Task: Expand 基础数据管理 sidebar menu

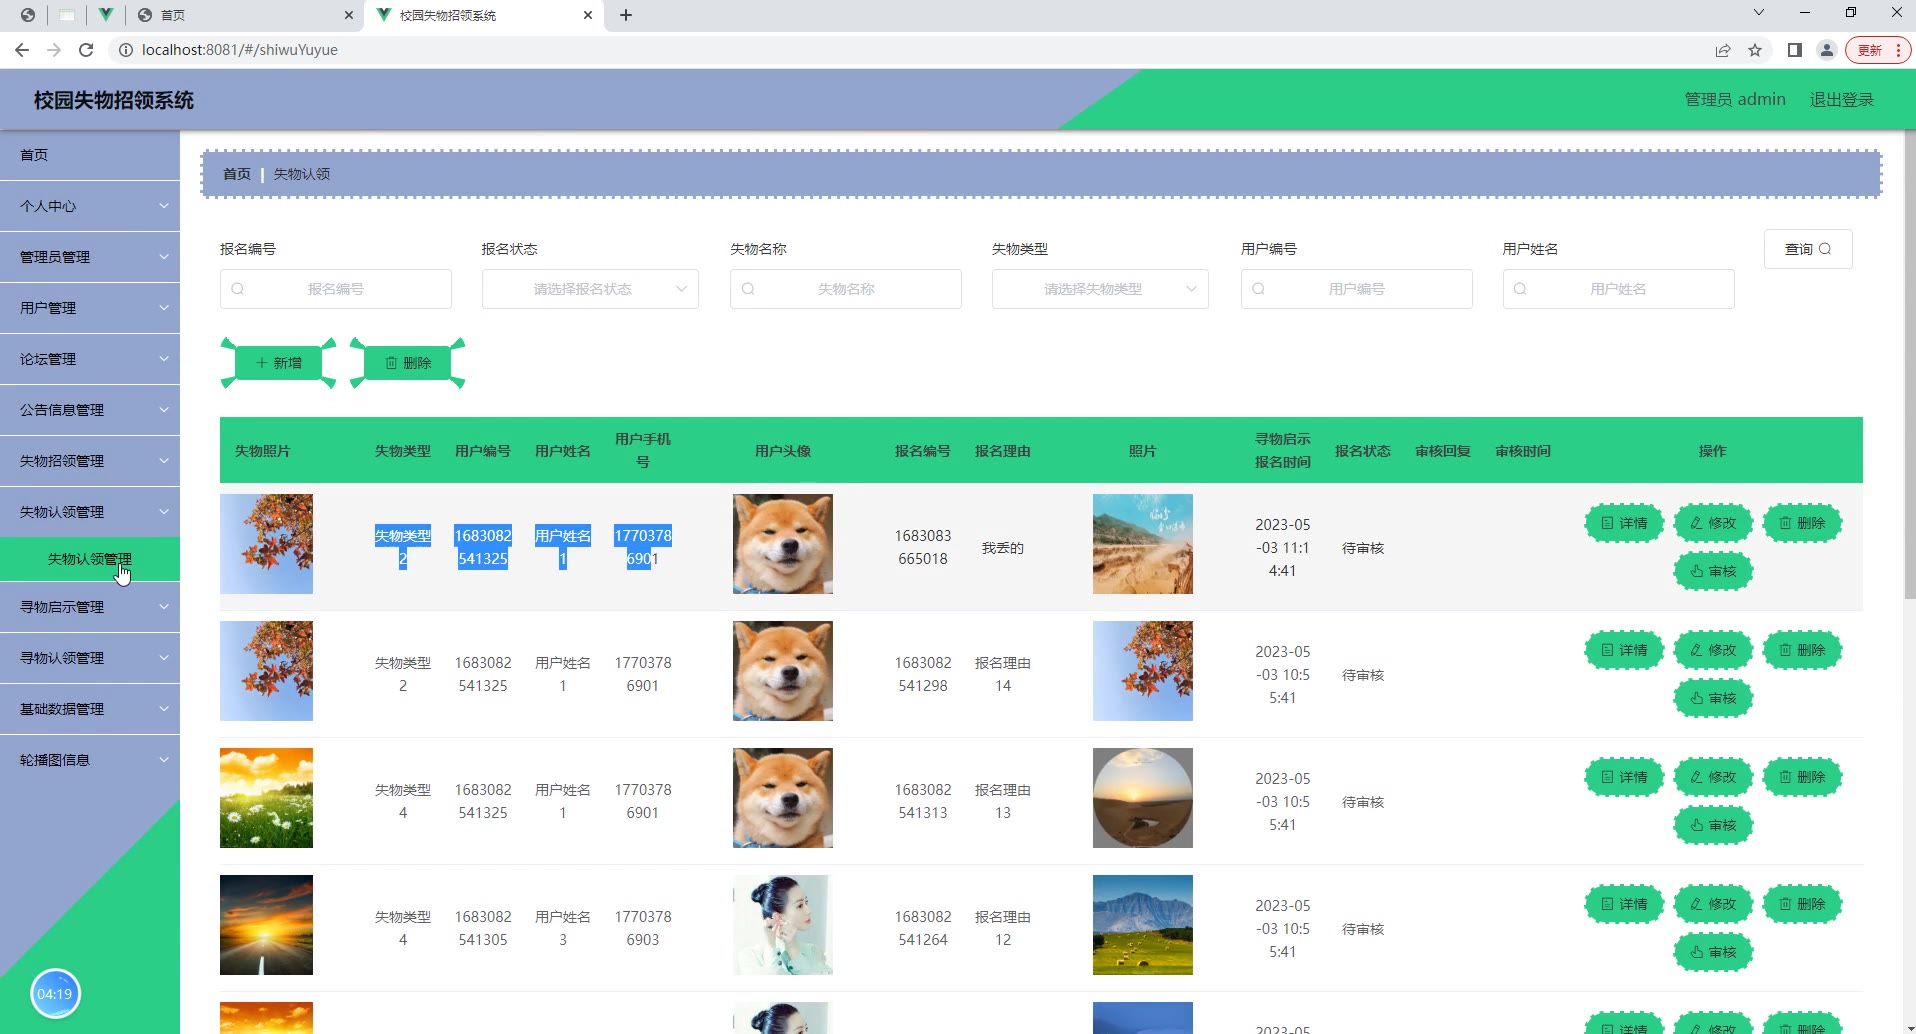Action: pos(90,709)
